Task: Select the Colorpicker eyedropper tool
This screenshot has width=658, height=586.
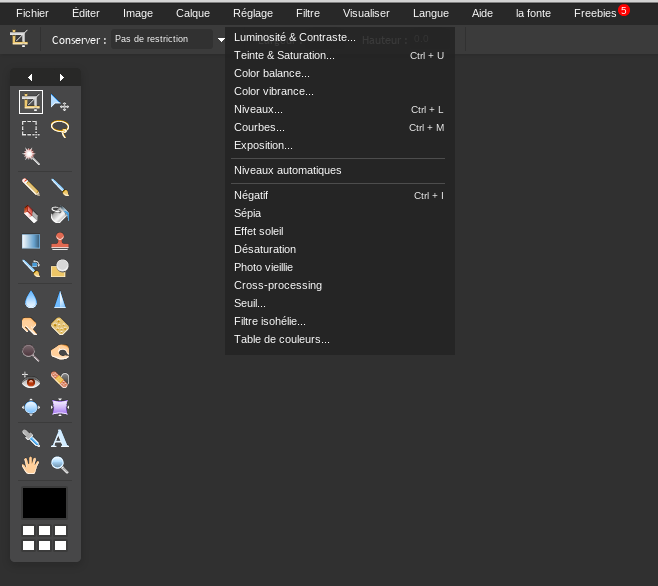Action: click(31, 439)
